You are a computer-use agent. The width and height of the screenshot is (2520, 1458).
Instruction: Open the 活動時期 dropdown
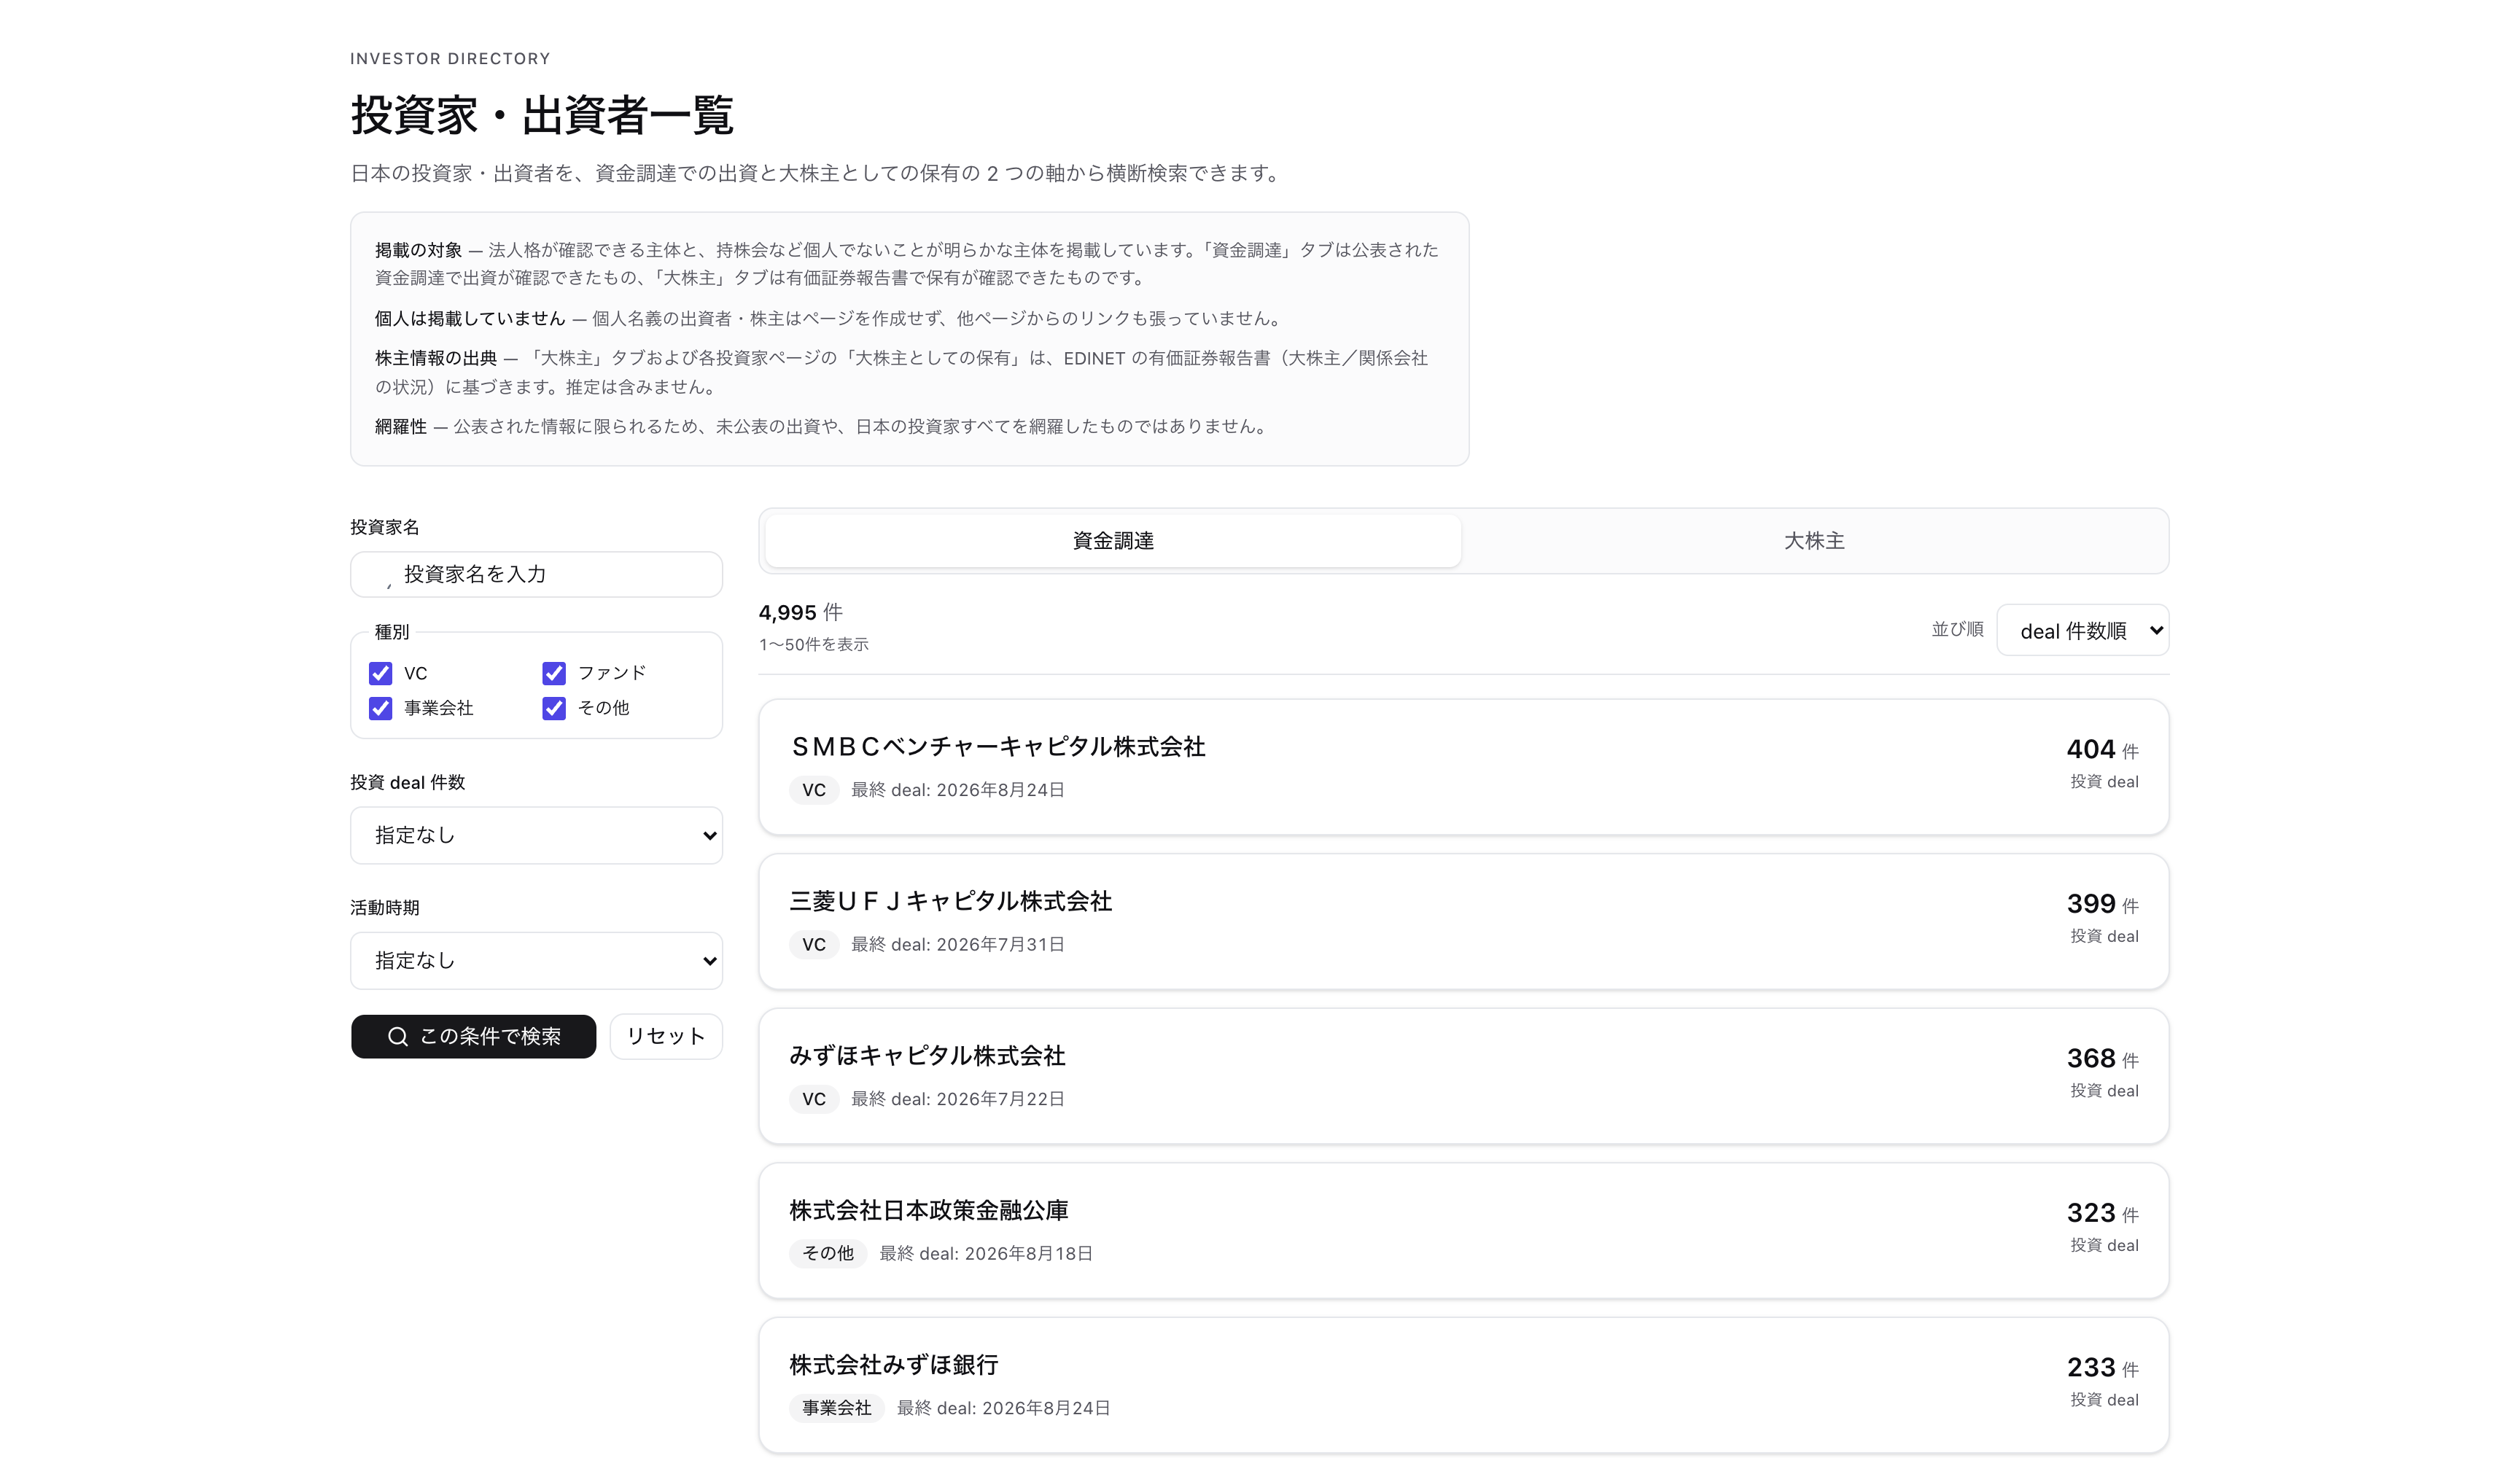[x=536, y=960]
